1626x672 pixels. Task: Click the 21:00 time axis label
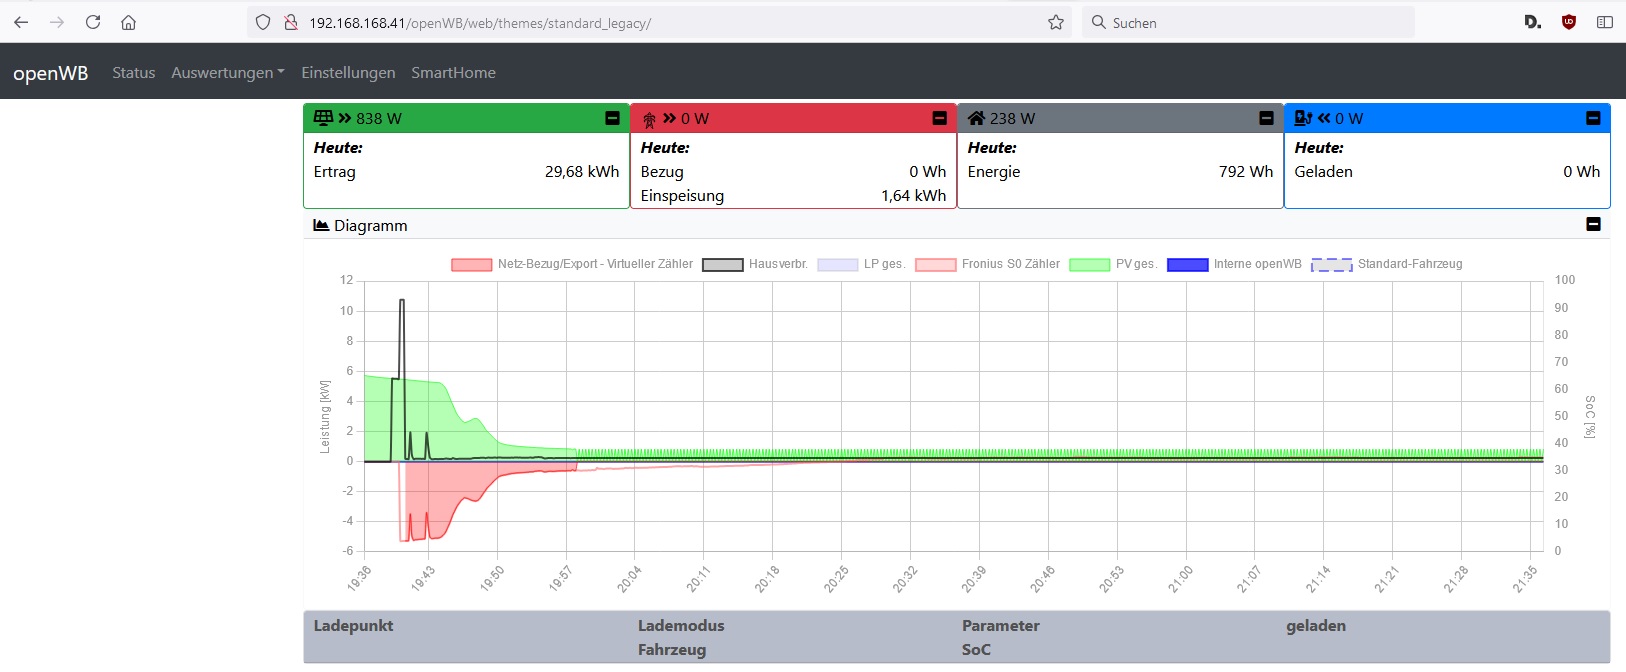pos(1181,578)
